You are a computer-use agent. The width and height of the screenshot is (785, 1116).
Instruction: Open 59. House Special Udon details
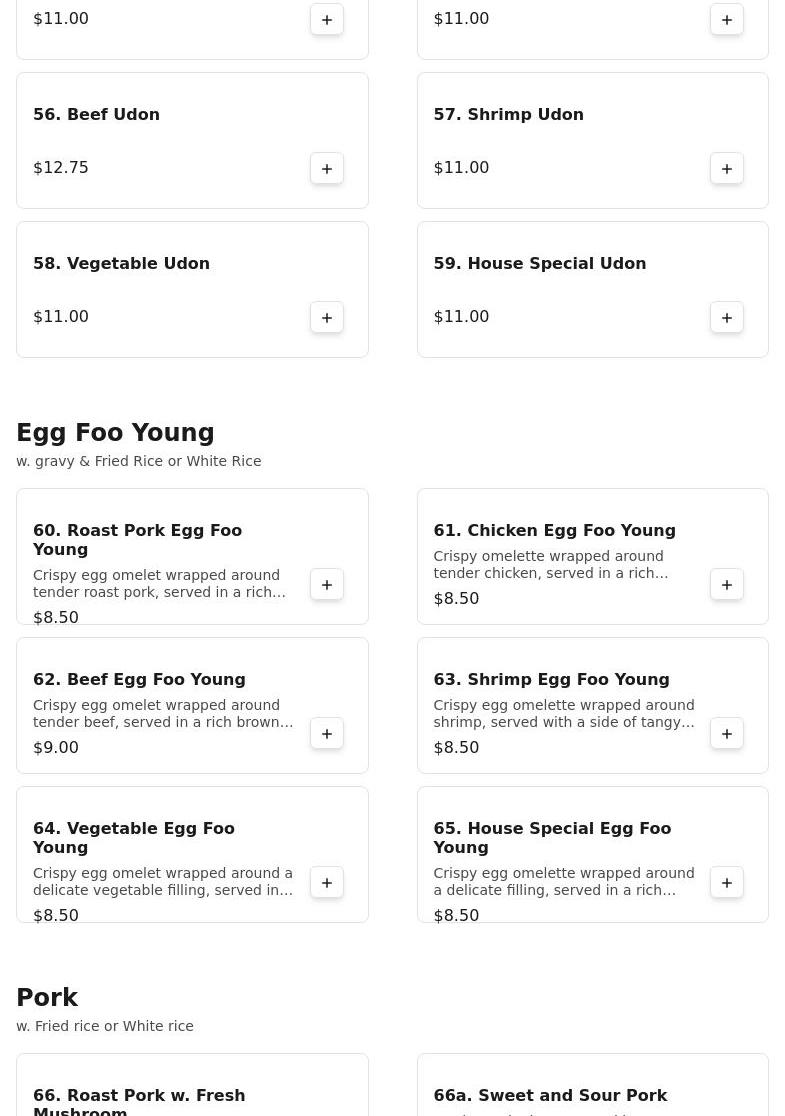pyautogui.click(x=539, y=264)
